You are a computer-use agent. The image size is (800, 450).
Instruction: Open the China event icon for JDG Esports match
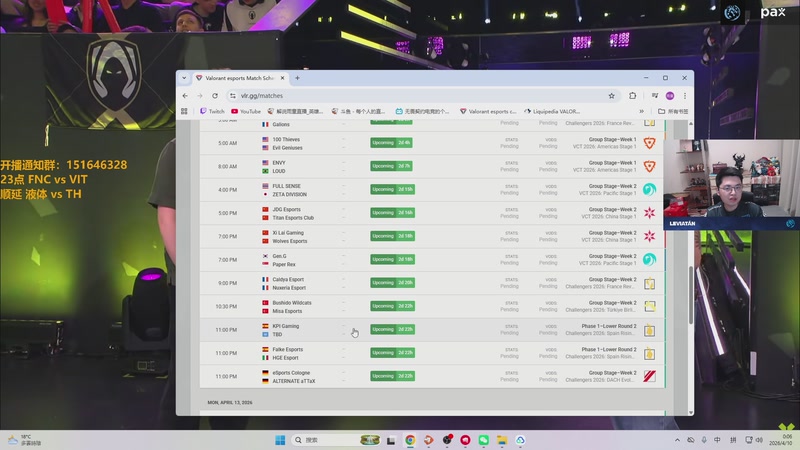[649, 213]
